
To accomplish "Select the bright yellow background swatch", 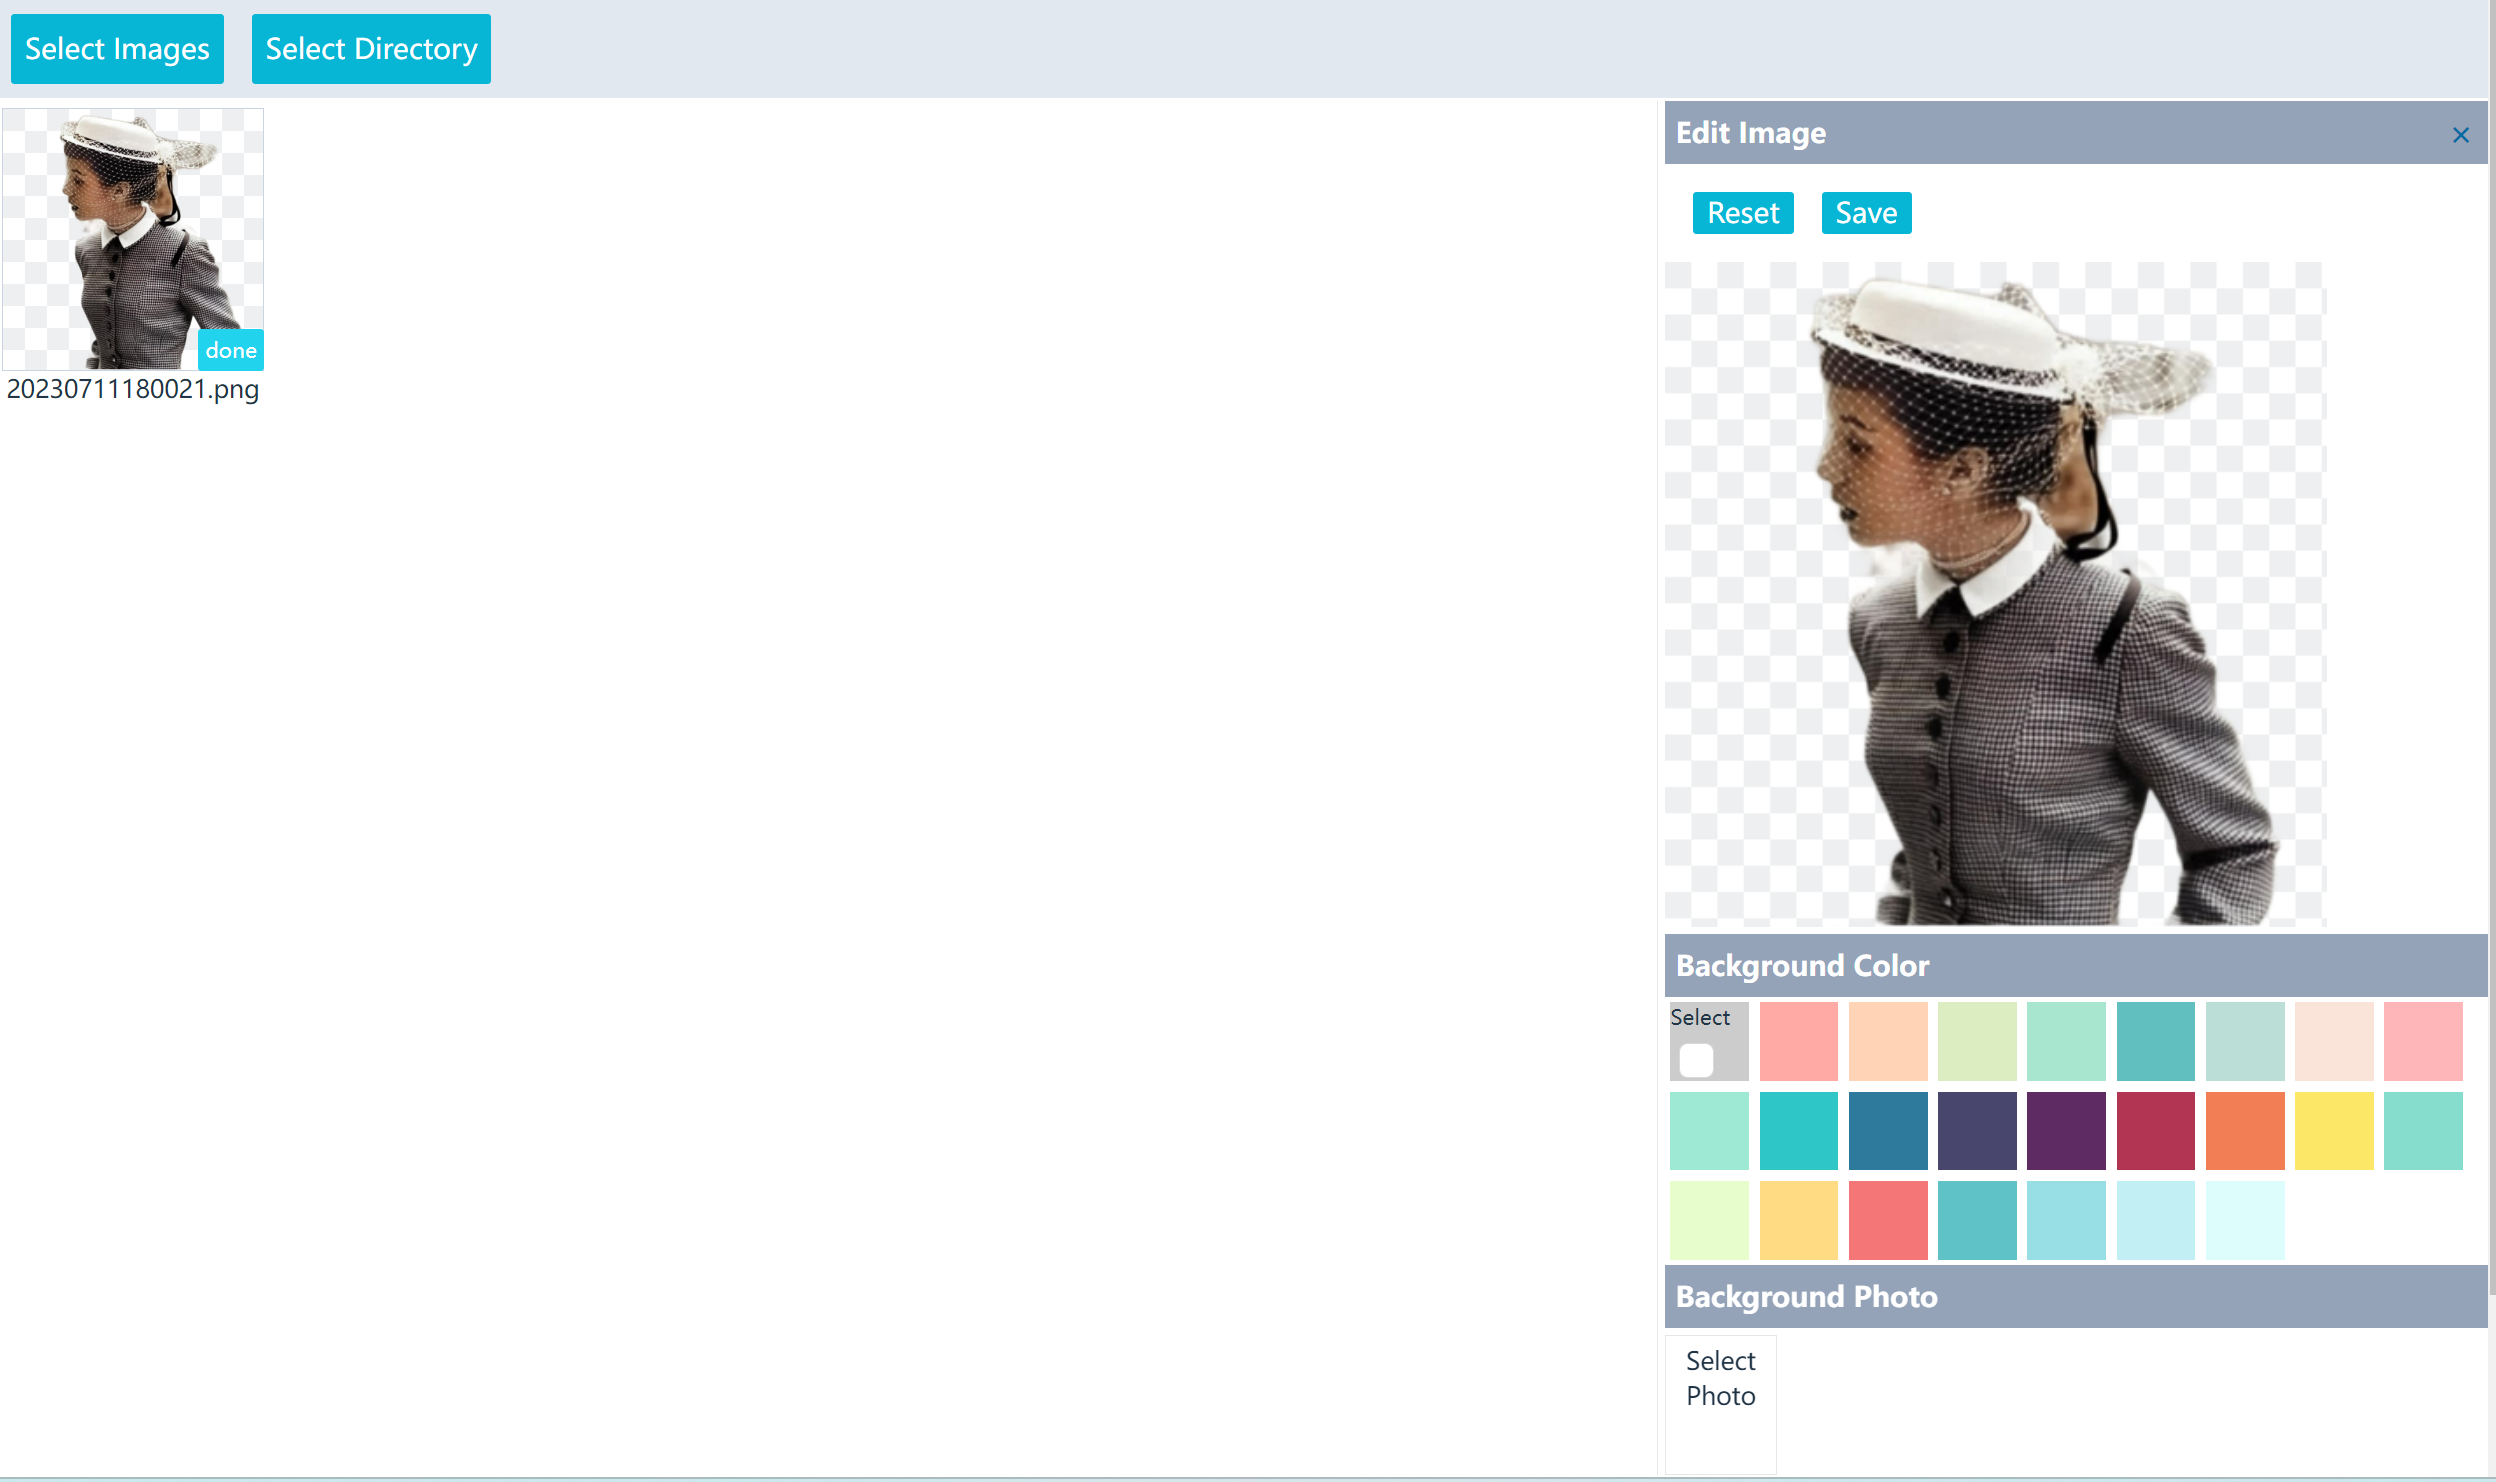I will (2333, 1130).
